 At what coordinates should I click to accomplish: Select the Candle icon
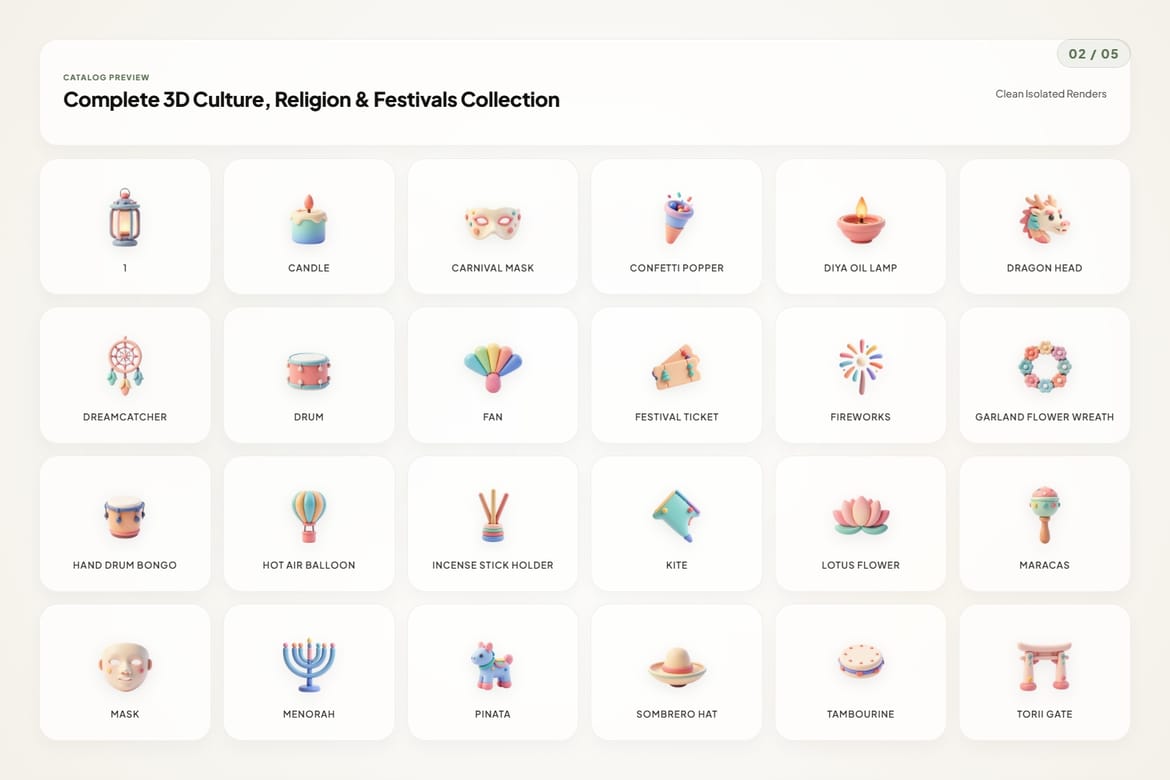(309, 219)
